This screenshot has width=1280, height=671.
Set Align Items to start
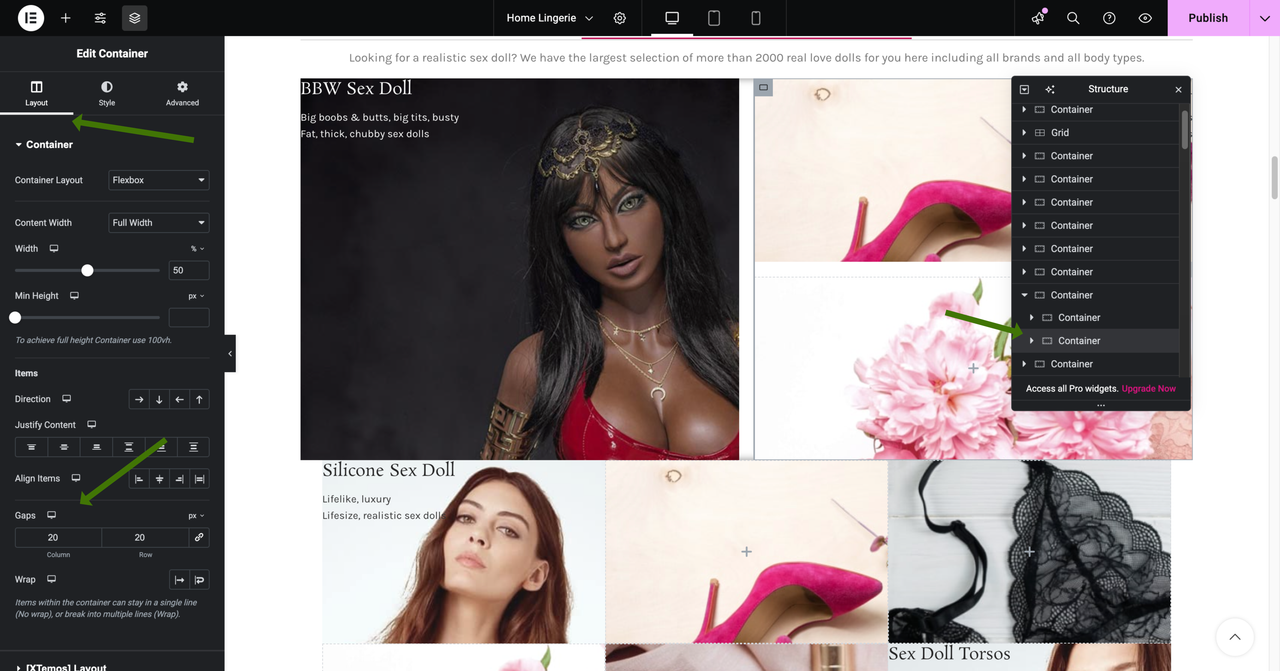click(139, 479)
